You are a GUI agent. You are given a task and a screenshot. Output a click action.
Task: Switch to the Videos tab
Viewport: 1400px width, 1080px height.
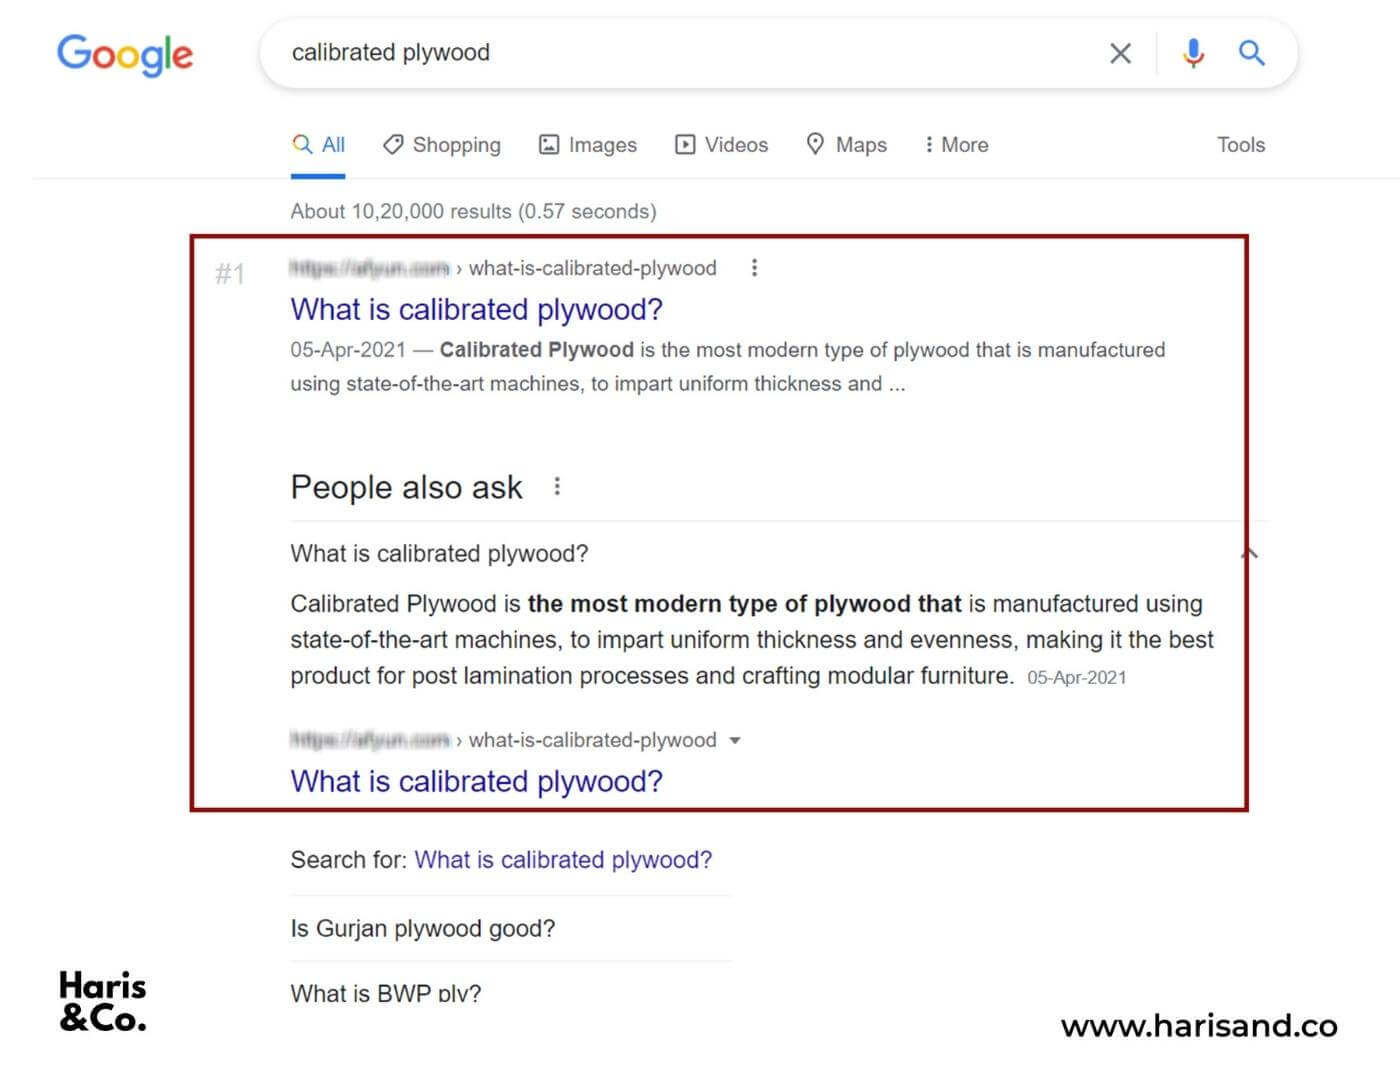[722, 145]
